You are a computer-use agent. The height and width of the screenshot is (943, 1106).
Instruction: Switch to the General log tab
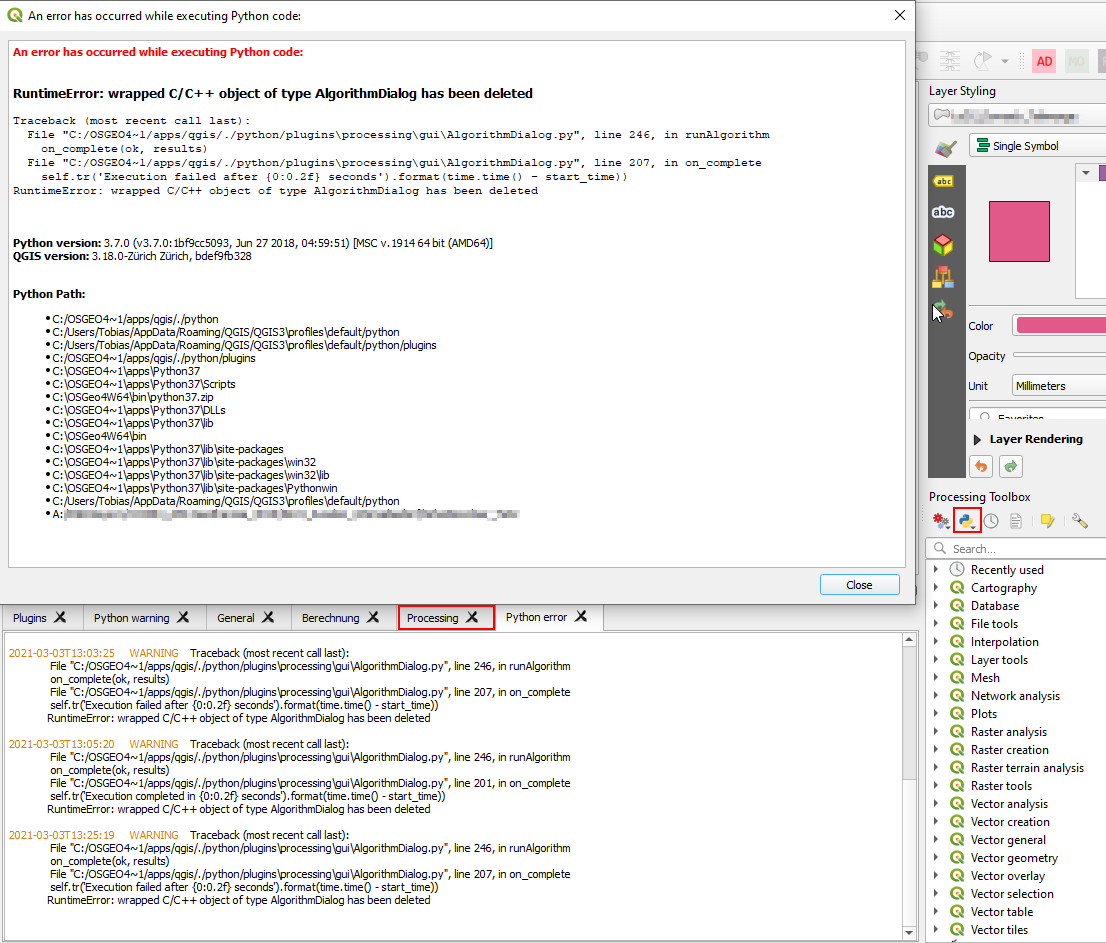(x=236, y=618)
